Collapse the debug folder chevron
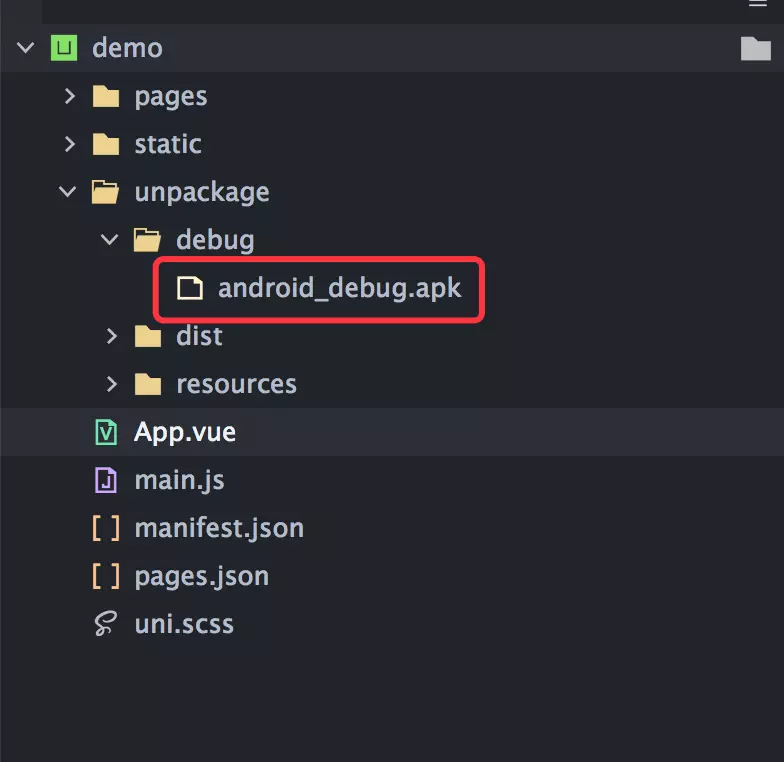Image resolution: width=784 pixels, height=762 pixels. 110,240
